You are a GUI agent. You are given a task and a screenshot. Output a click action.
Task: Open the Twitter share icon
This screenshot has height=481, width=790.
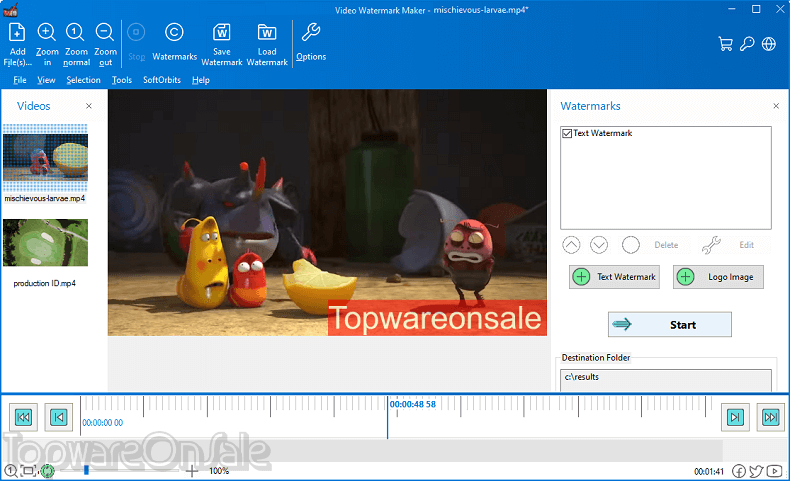756,471
